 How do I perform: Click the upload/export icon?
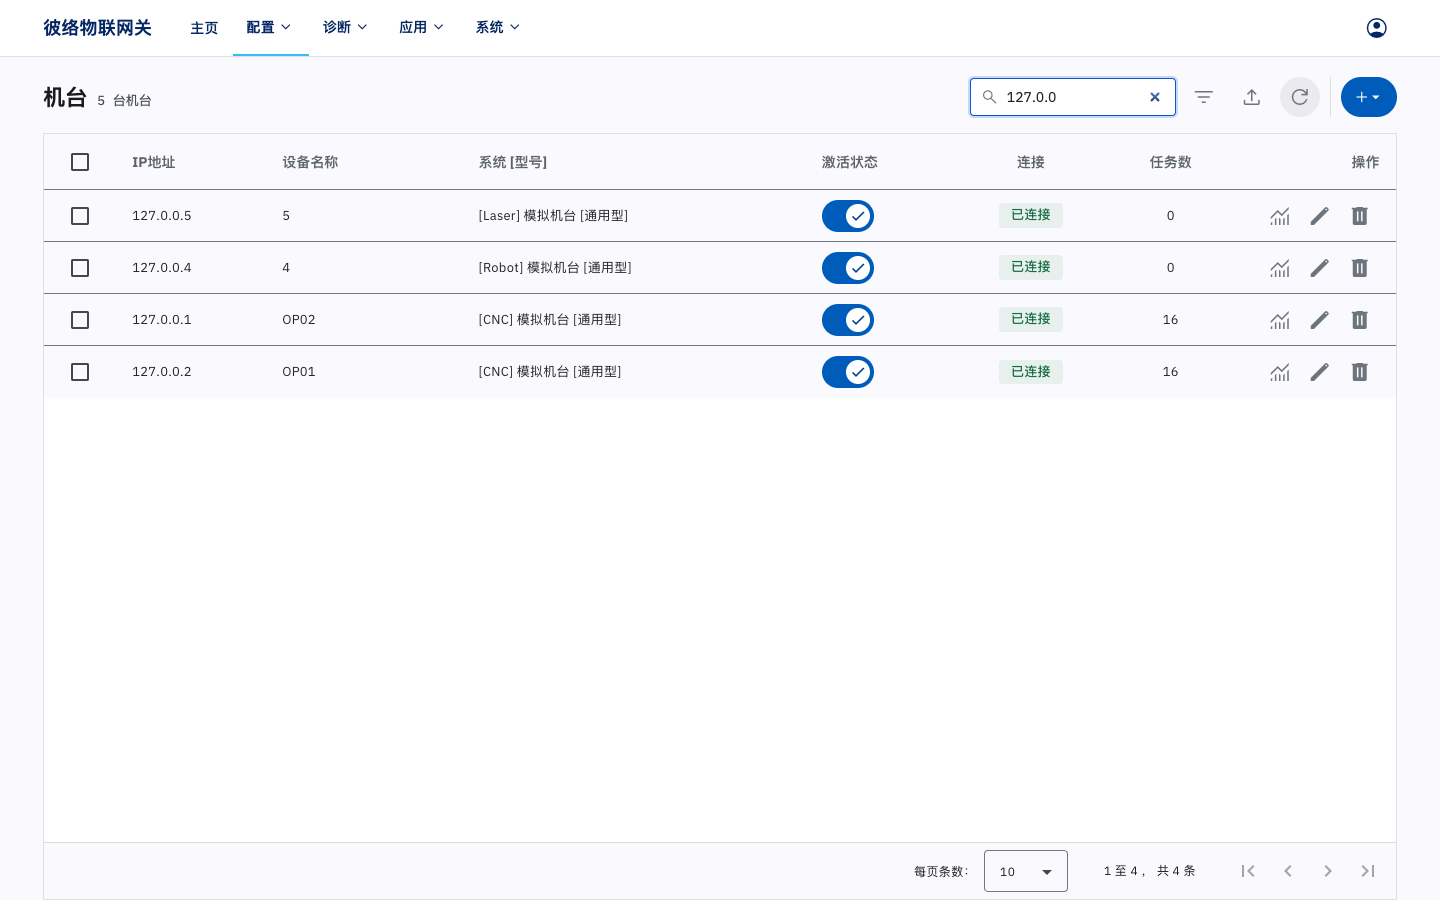[x=1252, y=97]
